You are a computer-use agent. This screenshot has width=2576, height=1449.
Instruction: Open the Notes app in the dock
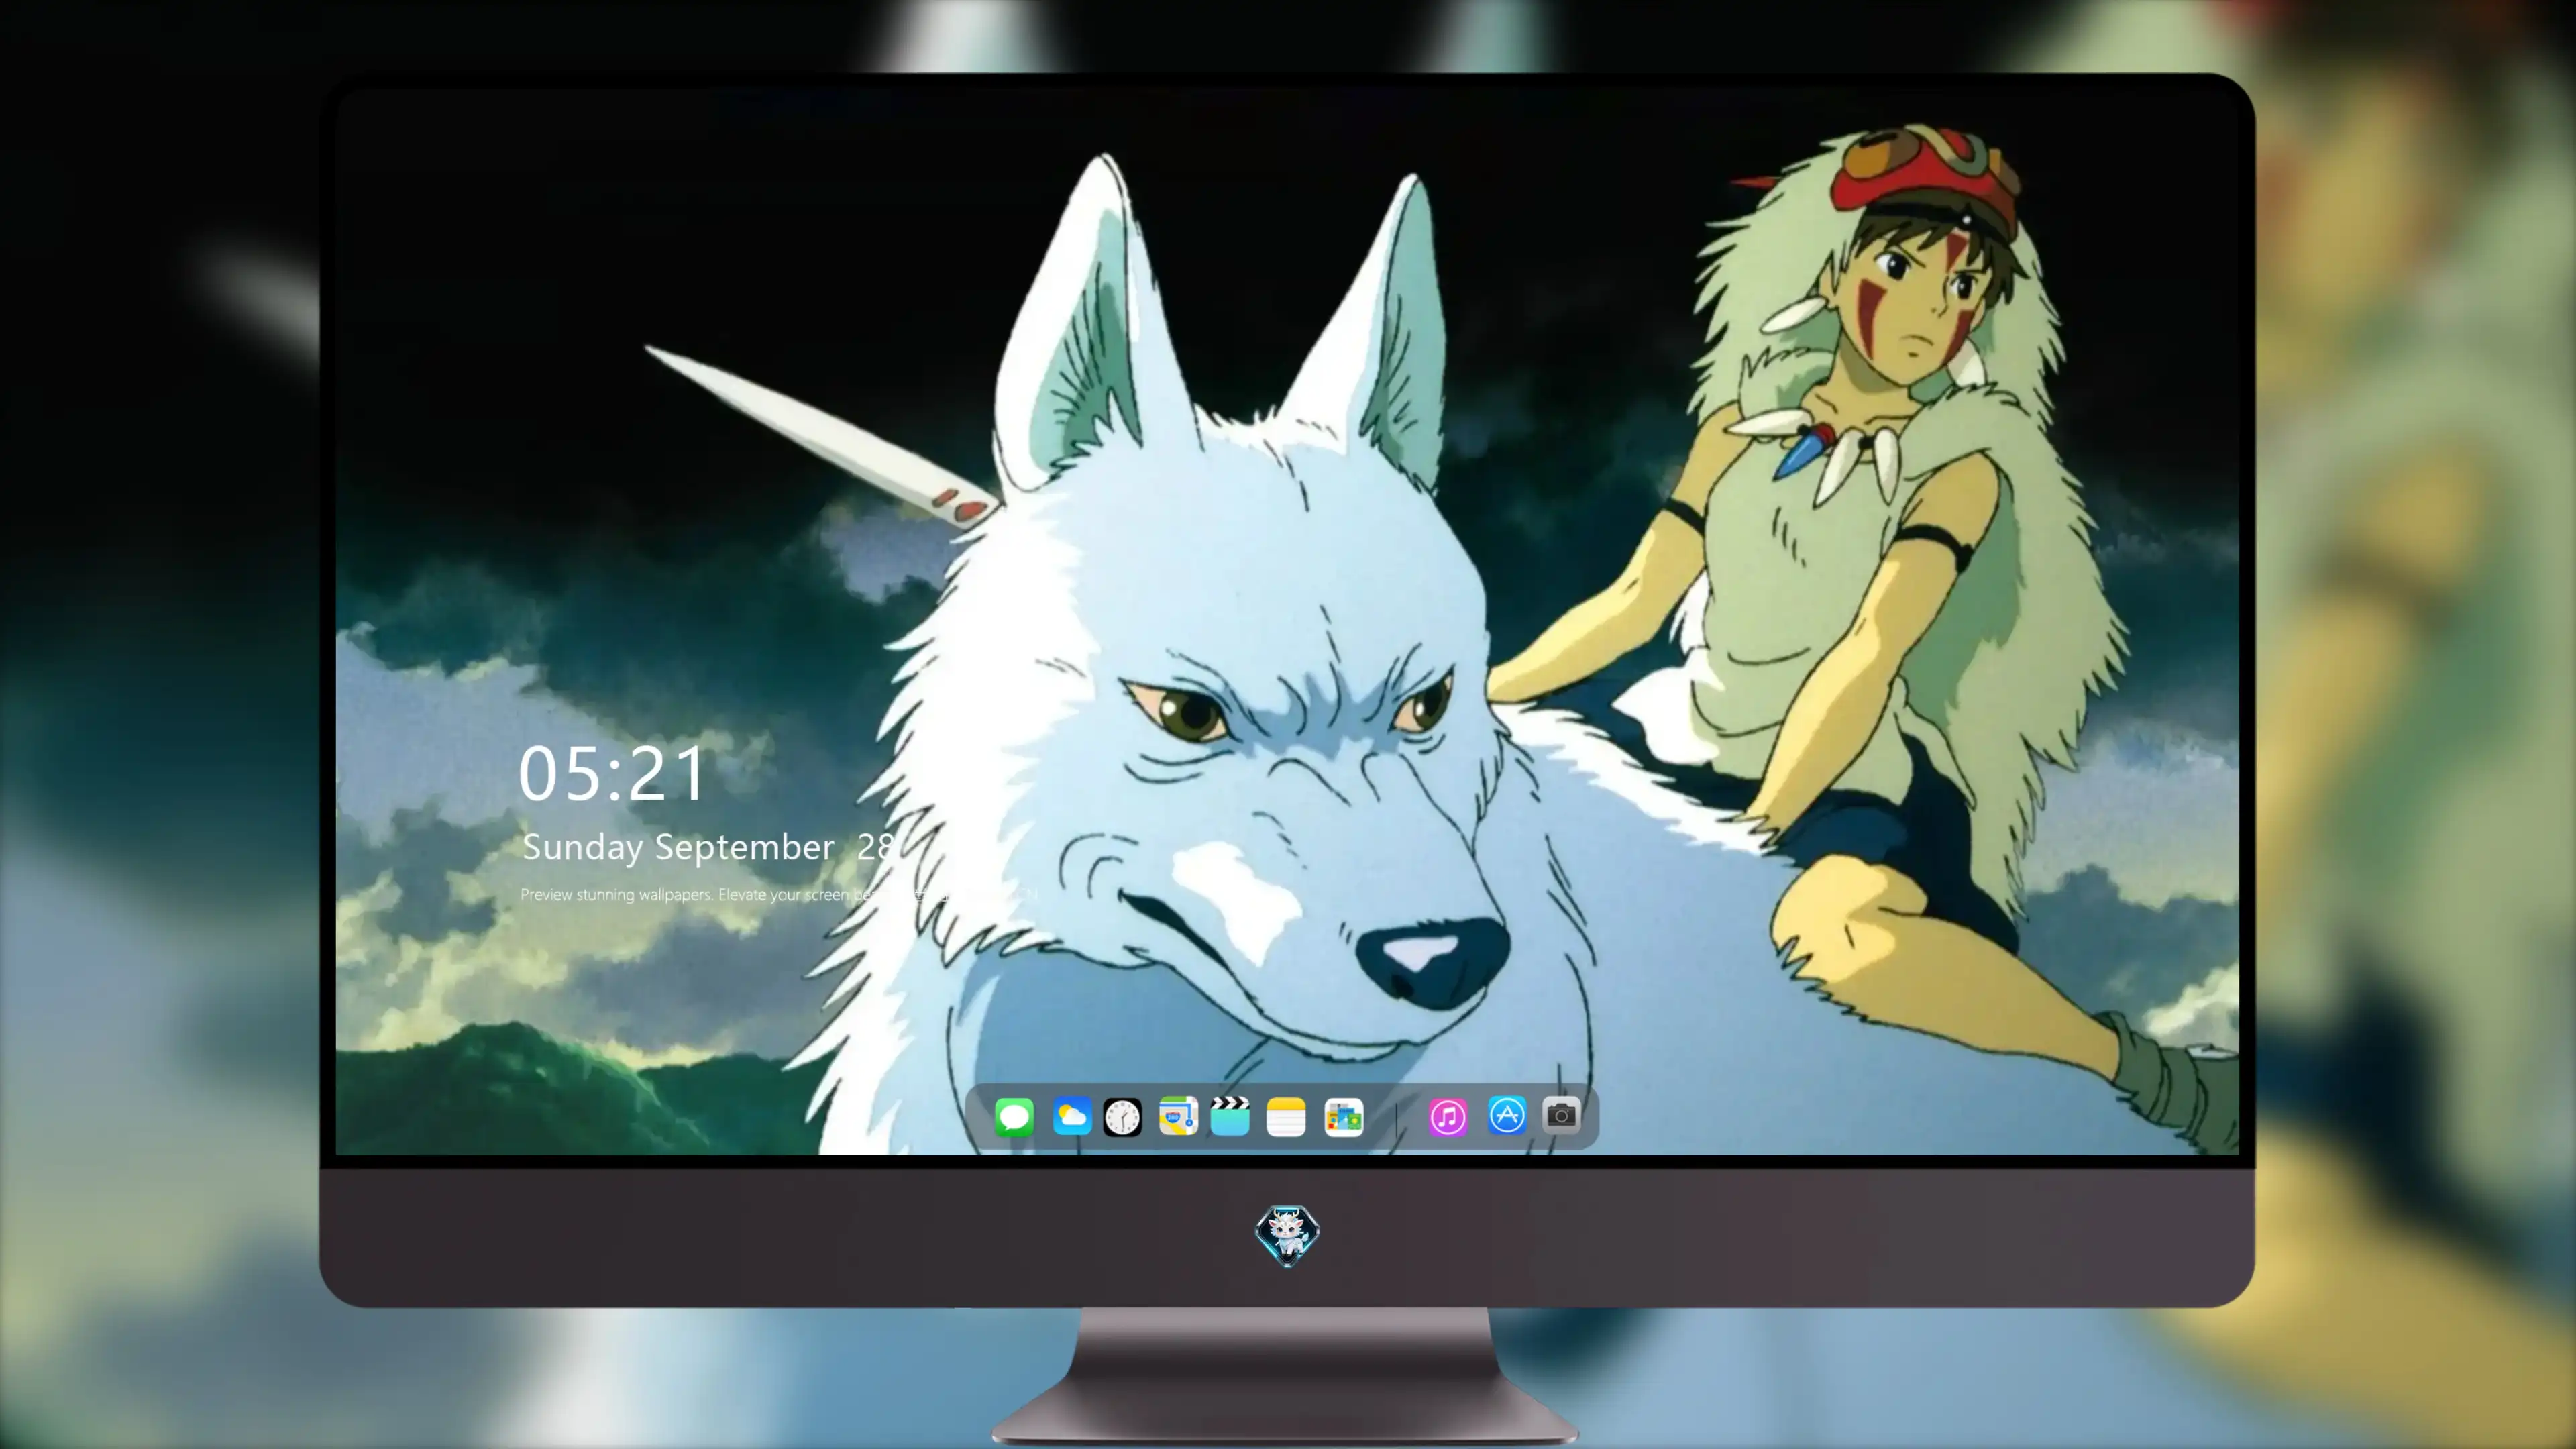click(x=1286, y=1116)
